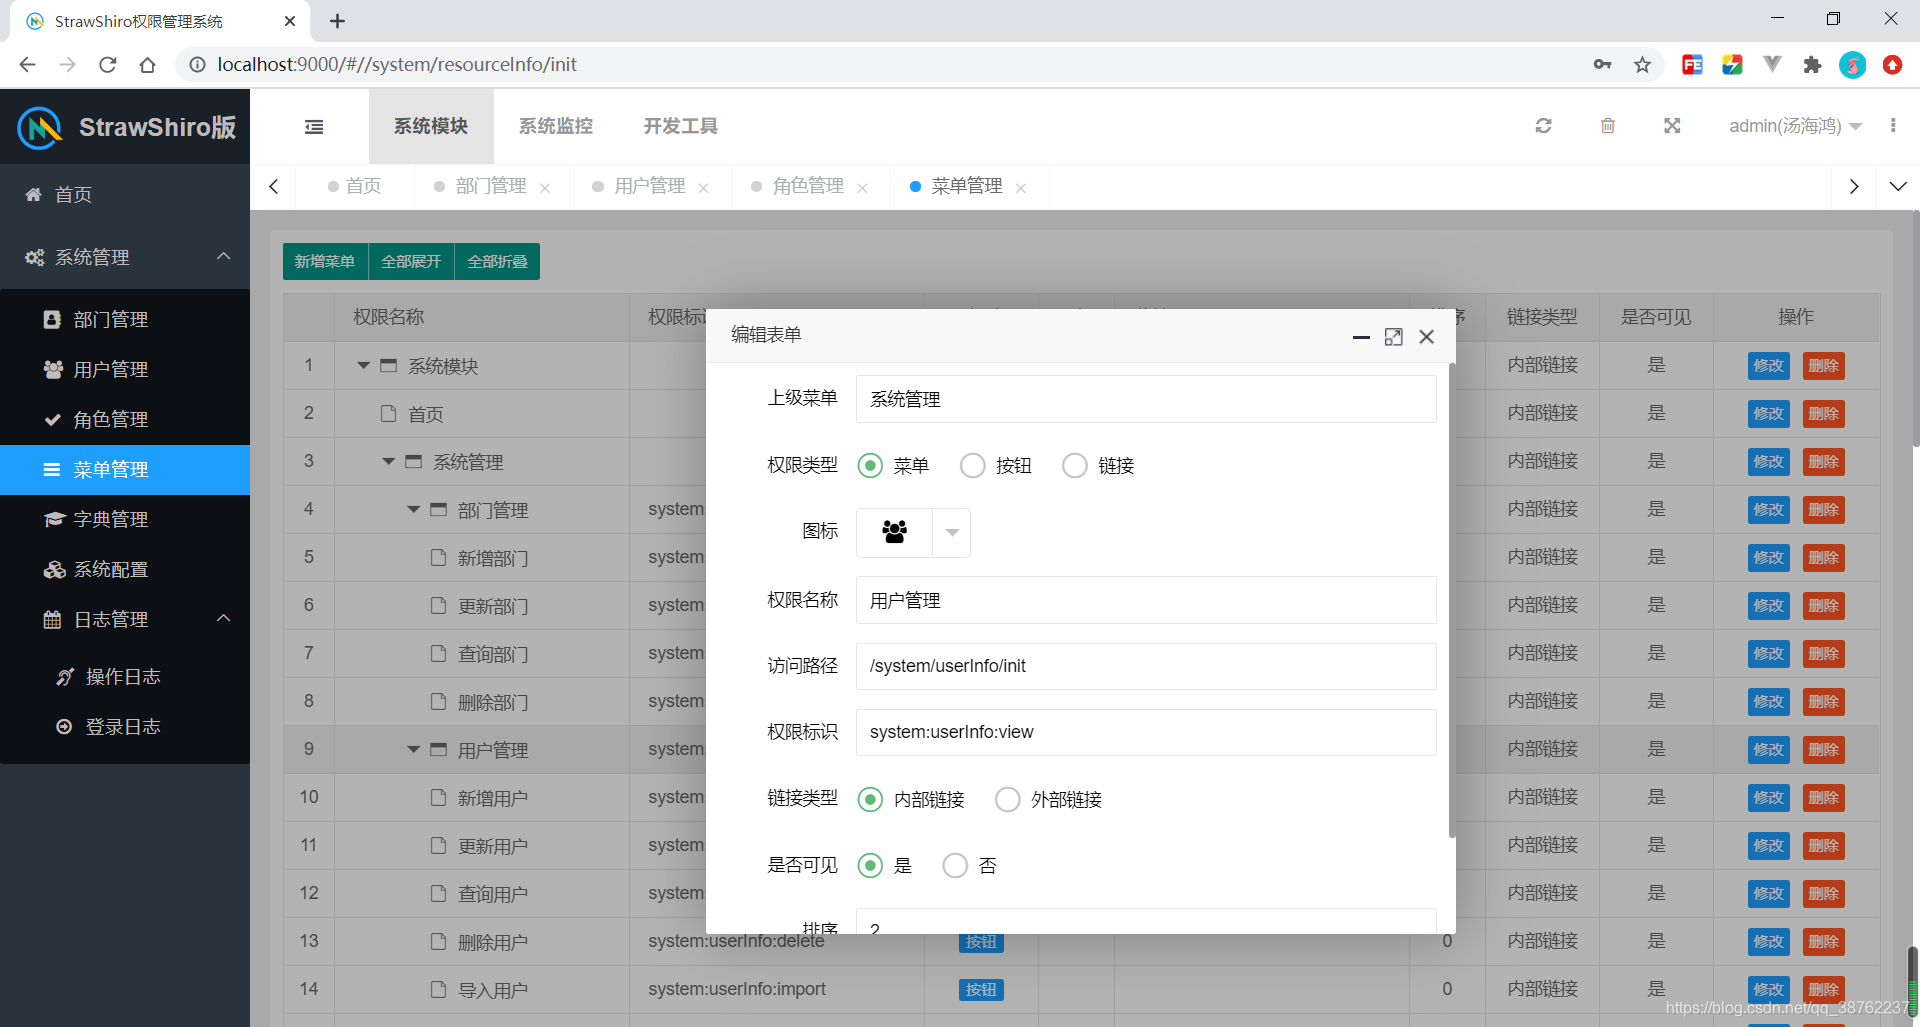
Task: Open the icon picker dropdown arrow
Action: tap(952, 533)
